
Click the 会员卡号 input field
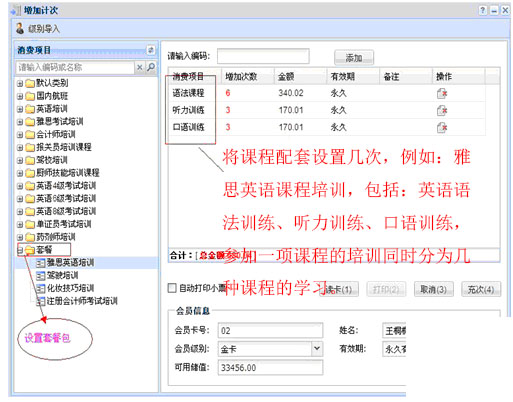tap(270, 331)
